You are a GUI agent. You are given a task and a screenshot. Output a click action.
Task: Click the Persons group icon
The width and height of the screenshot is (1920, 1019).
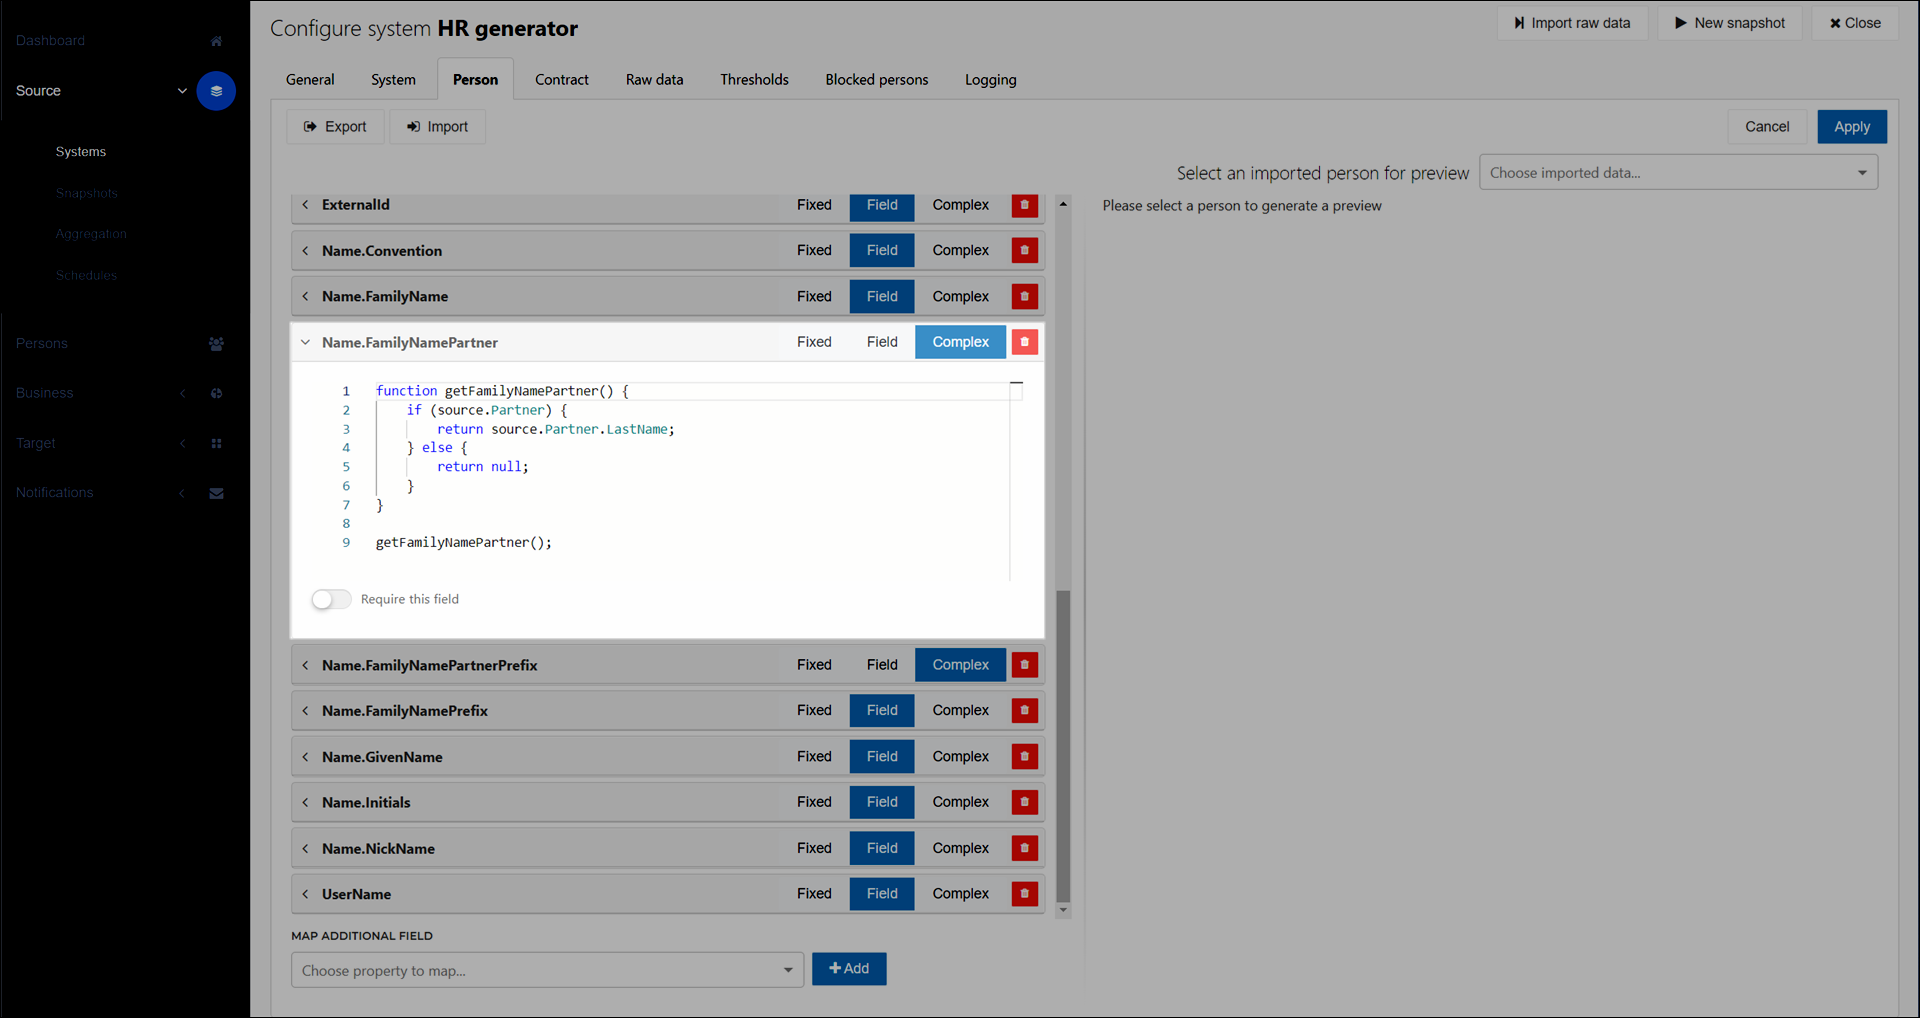216,344
